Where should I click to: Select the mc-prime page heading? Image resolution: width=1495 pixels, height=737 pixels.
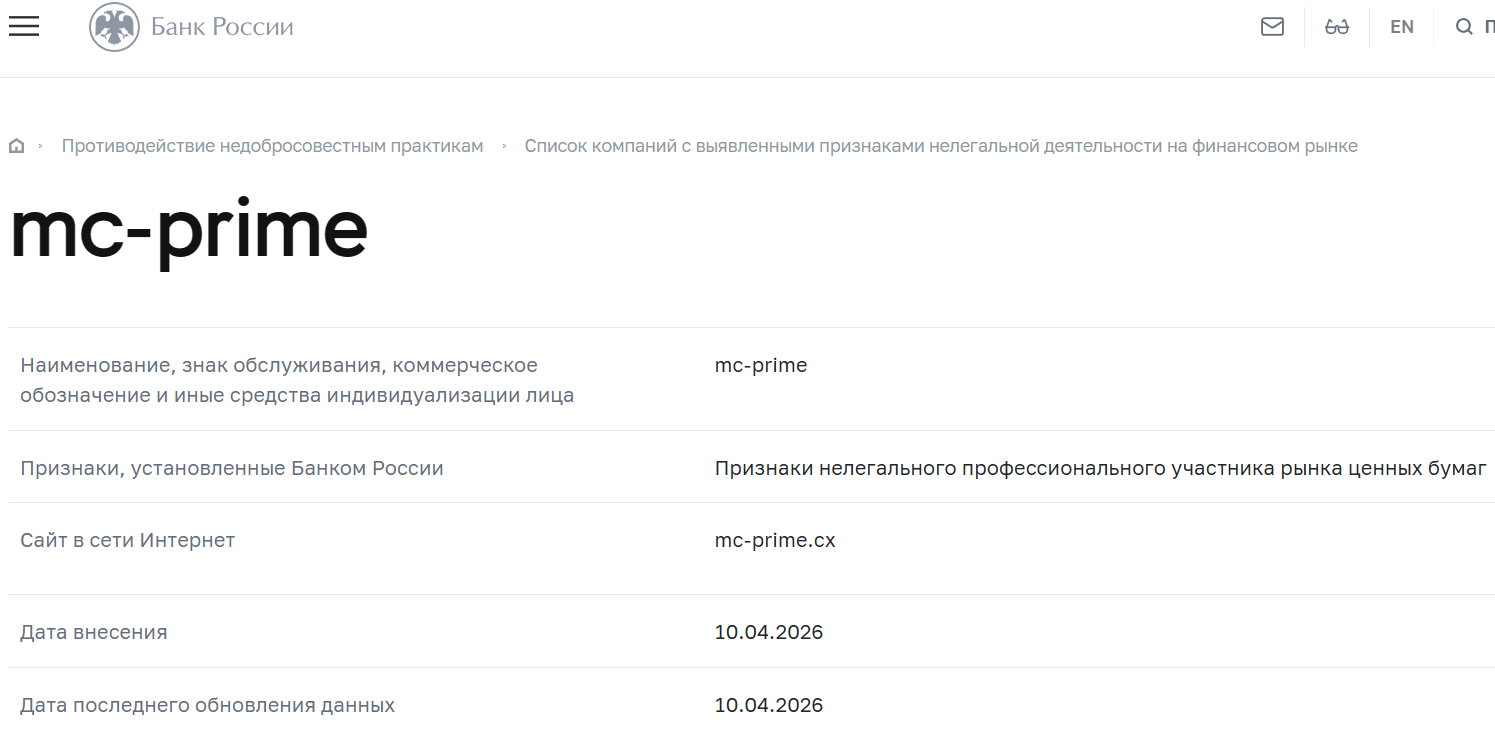188,230
